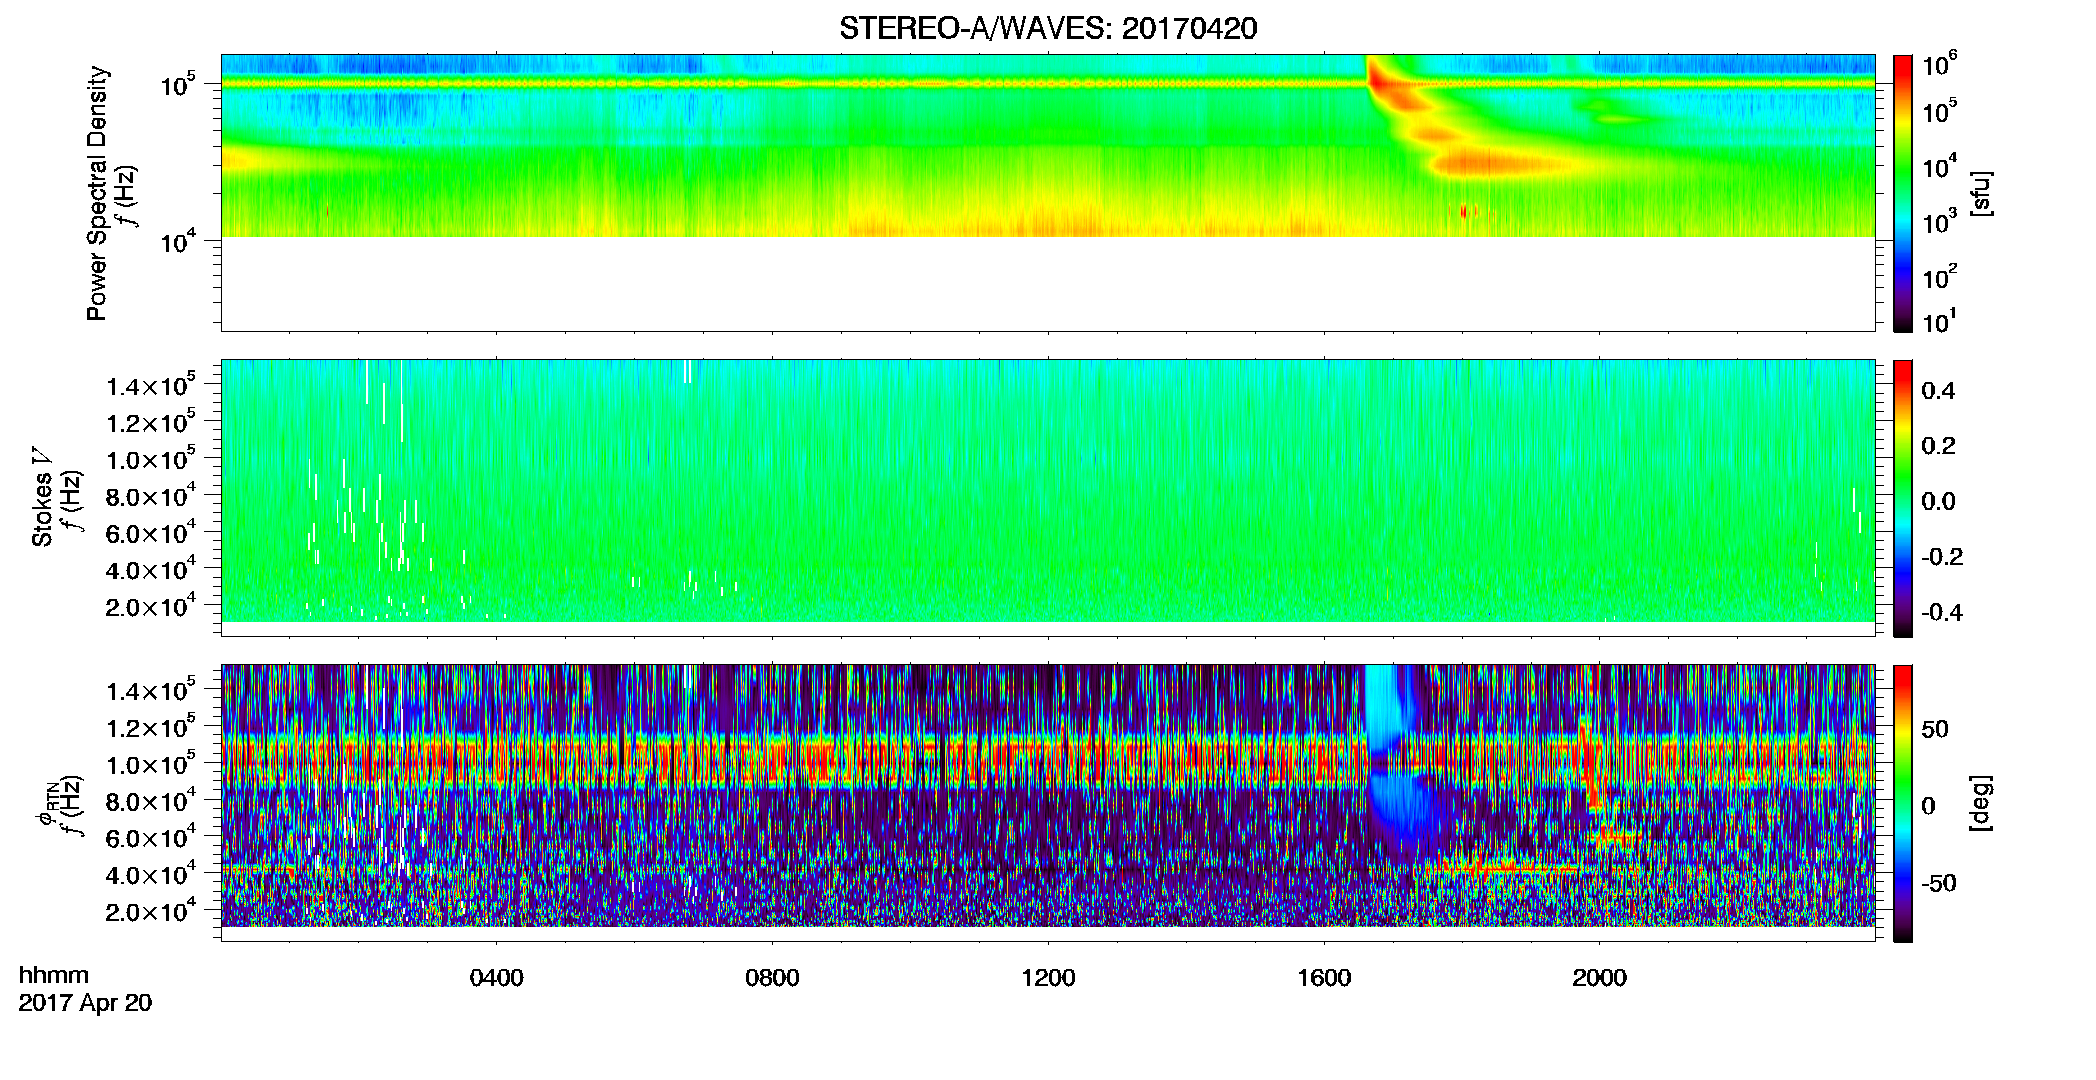Click the plot title STEREO-A/WAVES: 20170420
This screenshot has width=2096, height=1080.
(x=1048, y=28)
